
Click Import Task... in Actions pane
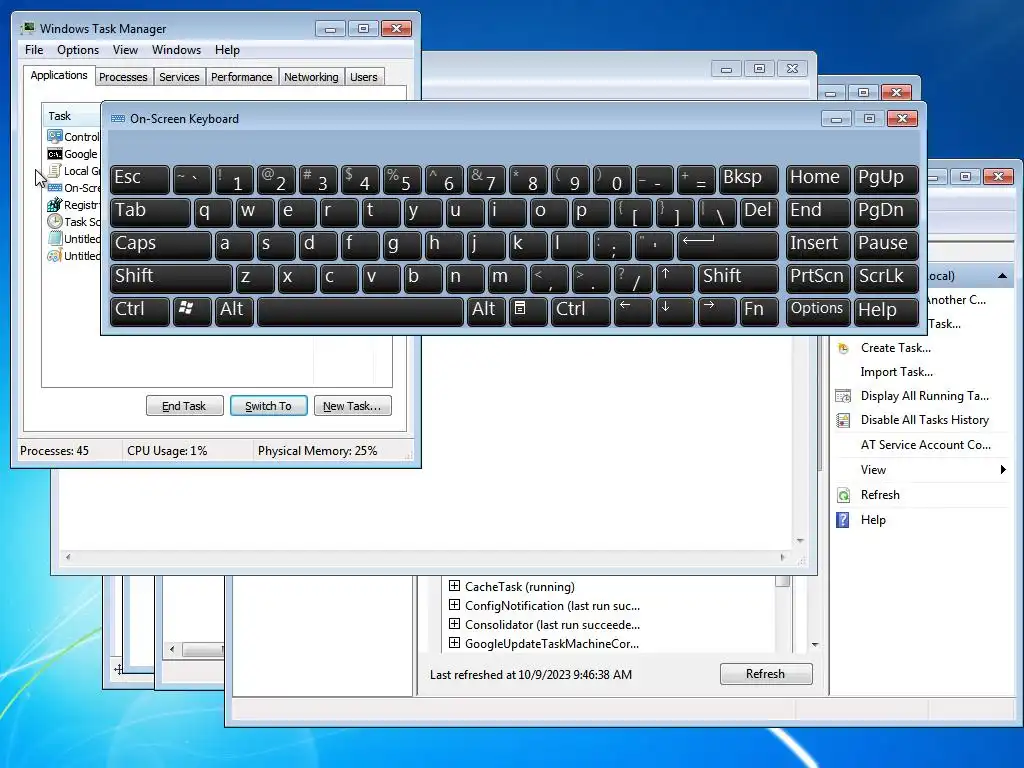click(897, 372)
